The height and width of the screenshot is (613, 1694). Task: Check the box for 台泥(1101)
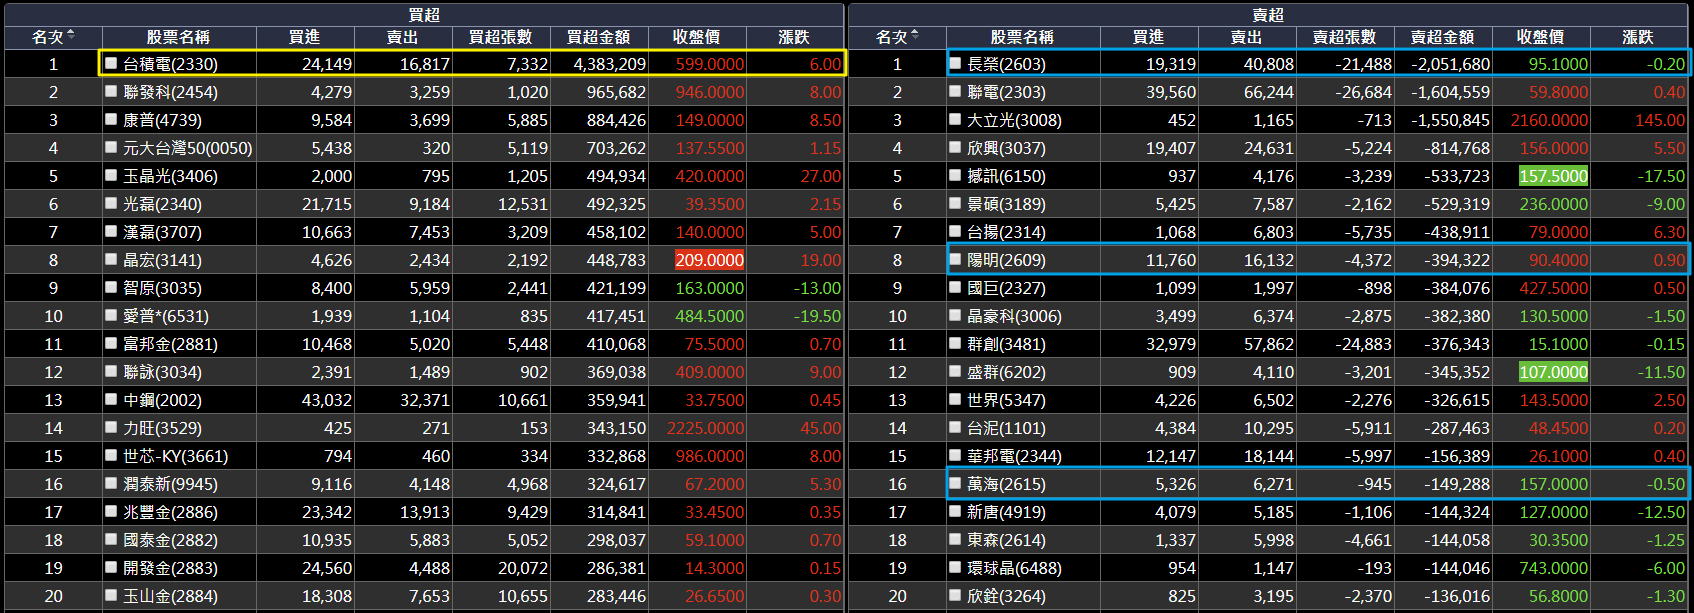[x=955, y=427]
